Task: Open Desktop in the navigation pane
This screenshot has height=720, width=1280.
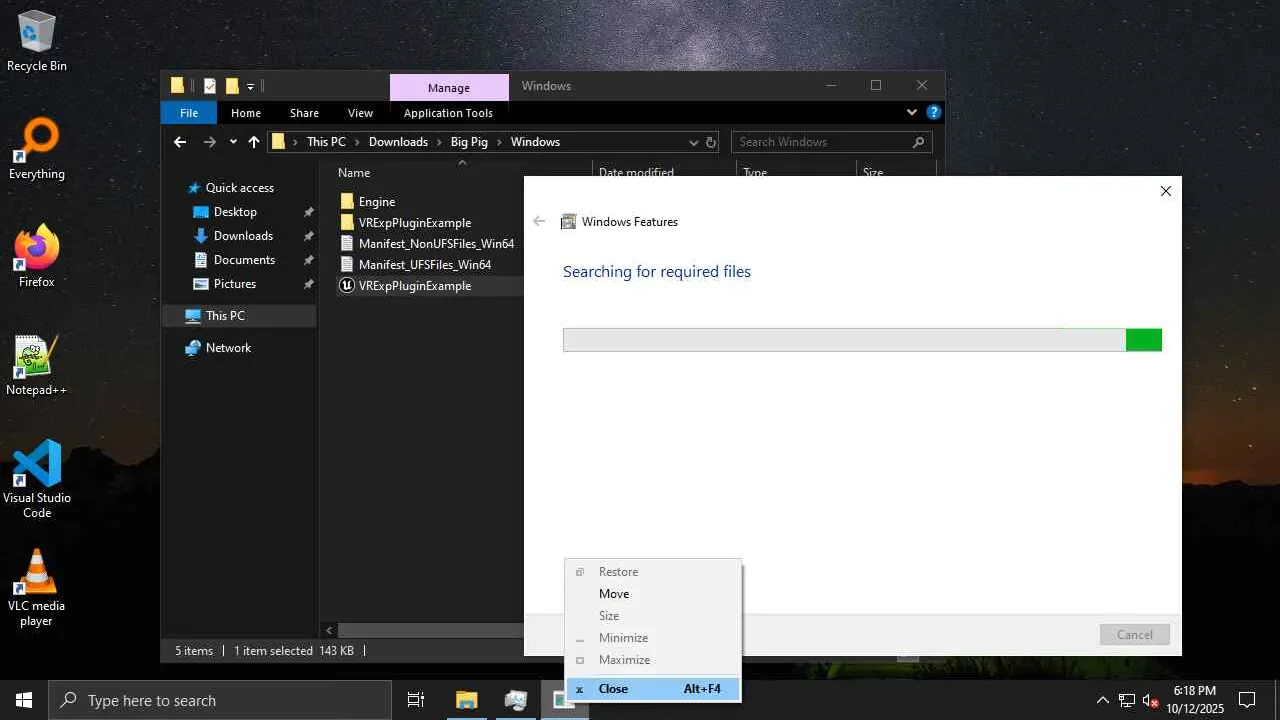Action: point(235,212)
